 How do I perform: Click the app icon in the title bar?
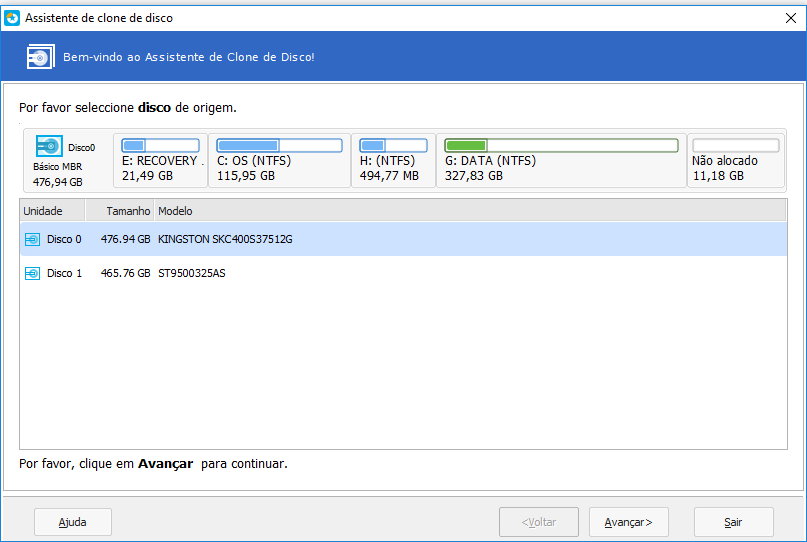pos(11,18)
